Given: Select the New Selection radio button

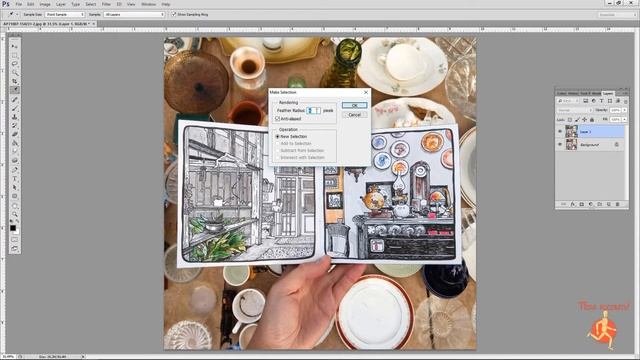Looking at the screenshot, I should click(278, 136).
